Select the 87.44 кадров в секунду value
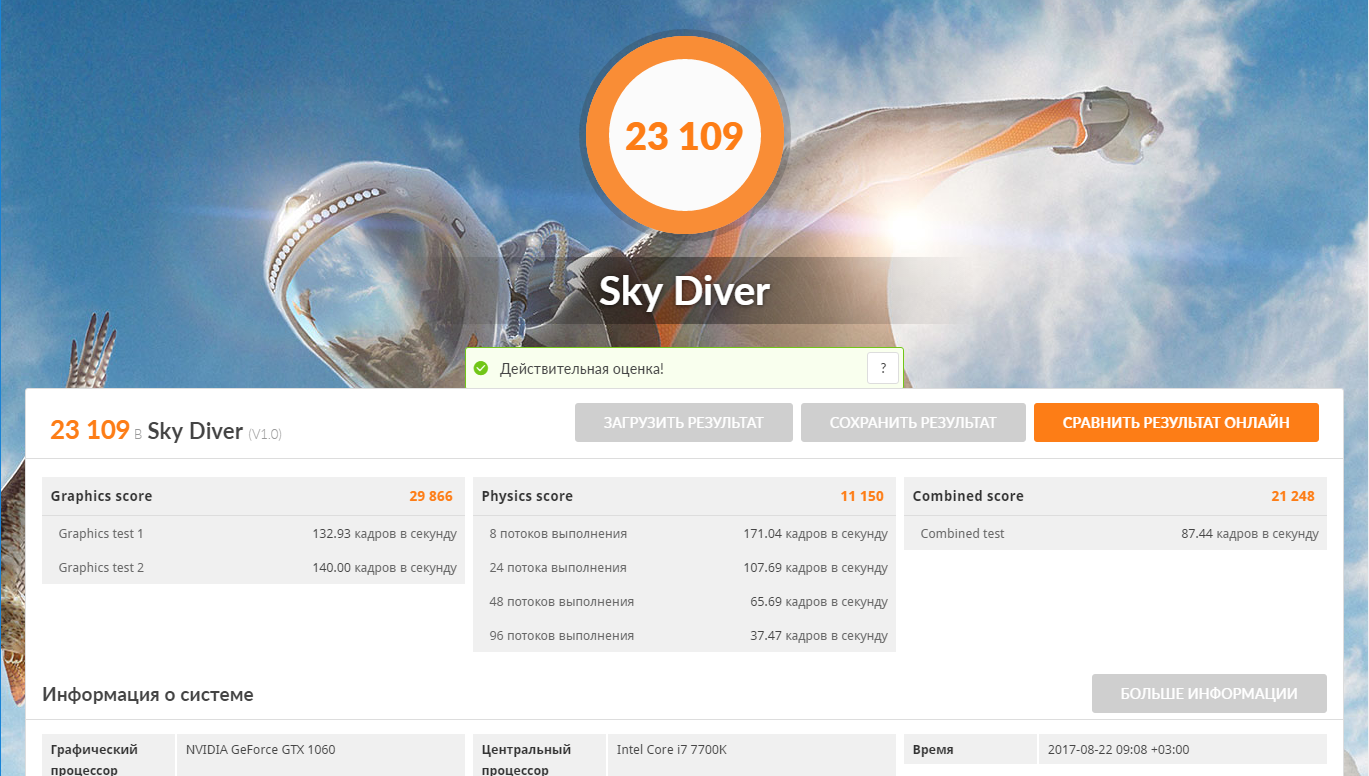This screenshot has width=1369, height=776. (x=1250, y=534)
